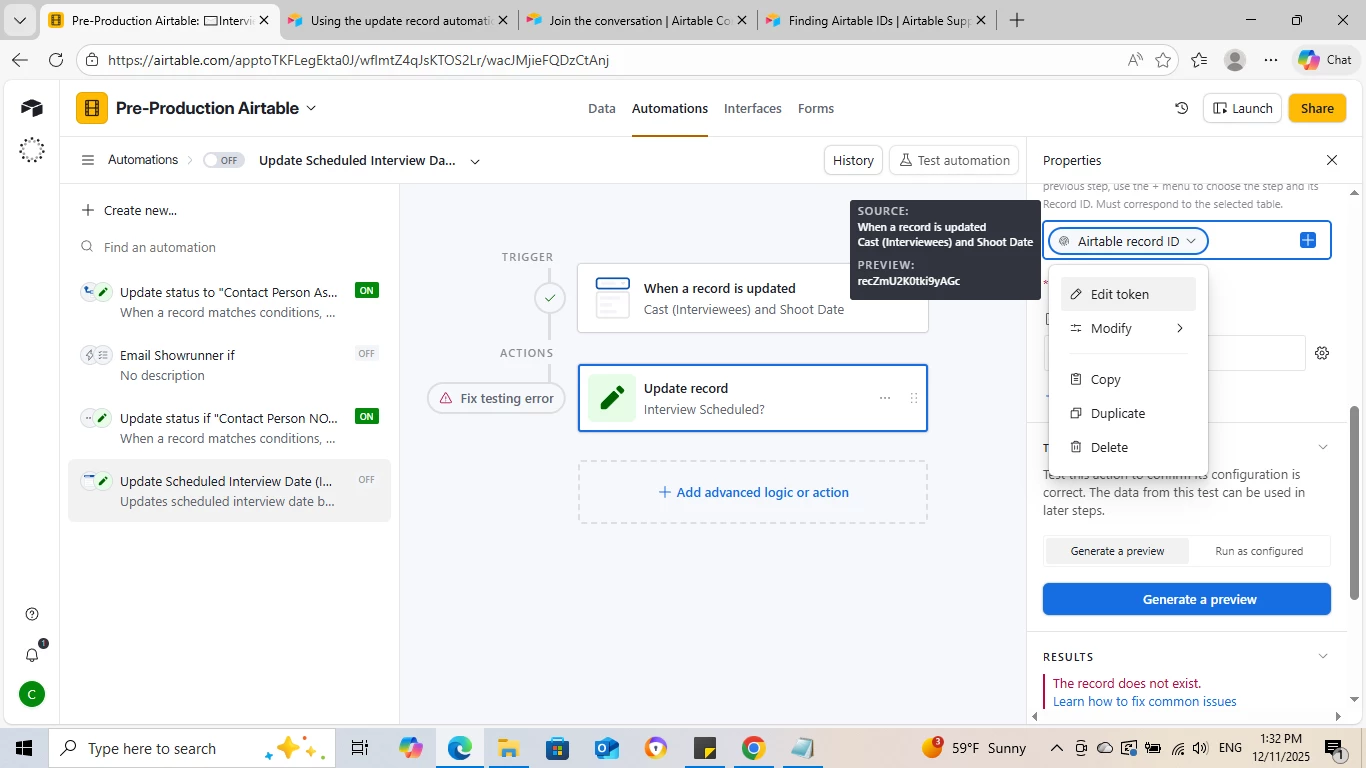Collapse the Test step section chevron

point(1323,447)
